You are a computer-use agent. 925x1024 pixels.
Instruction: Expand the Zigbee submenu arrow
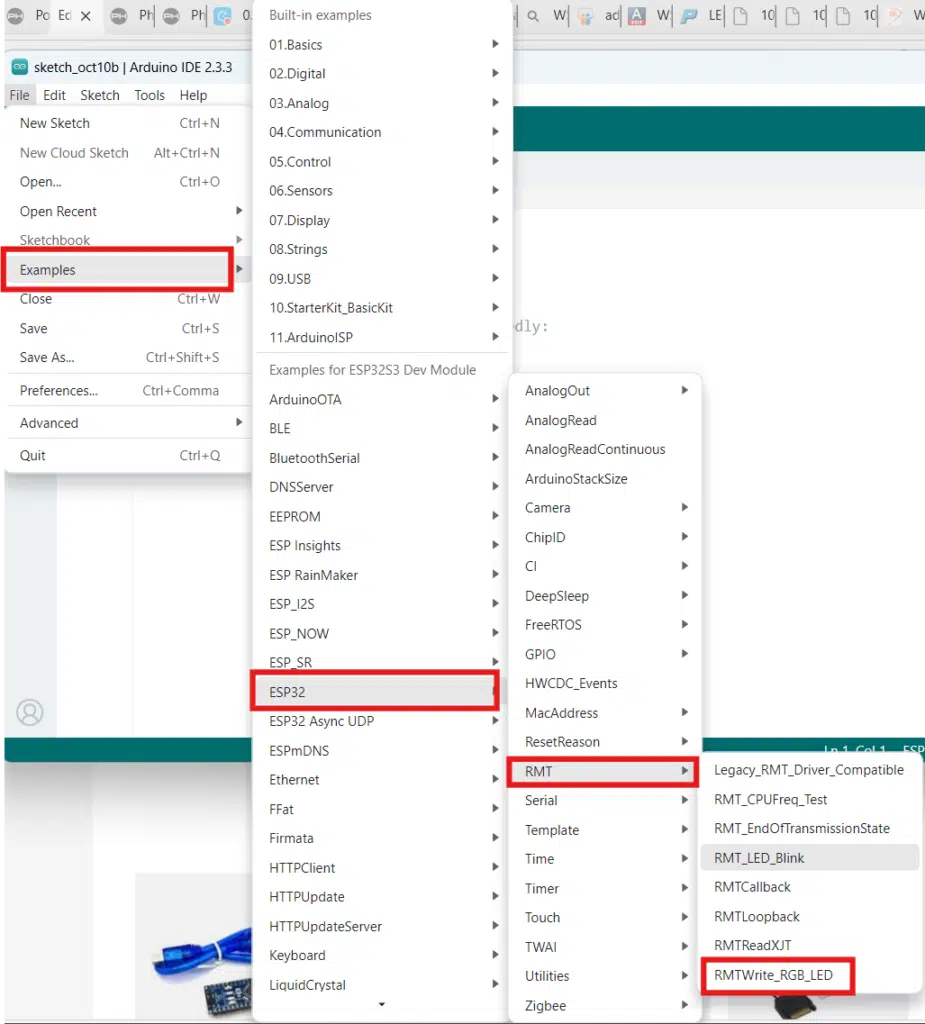(685, 1005)
